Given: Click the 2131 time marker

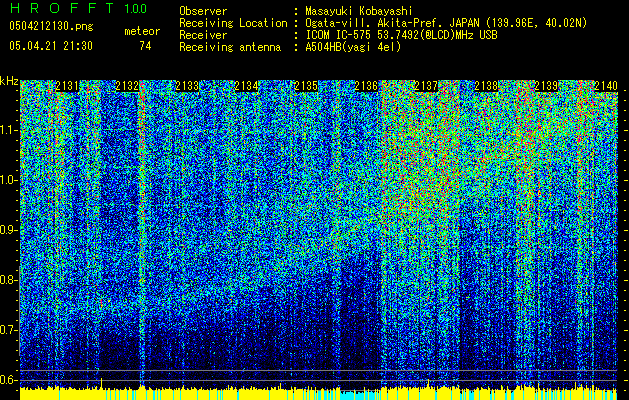Looking at the screenshot, I should 67,86.
